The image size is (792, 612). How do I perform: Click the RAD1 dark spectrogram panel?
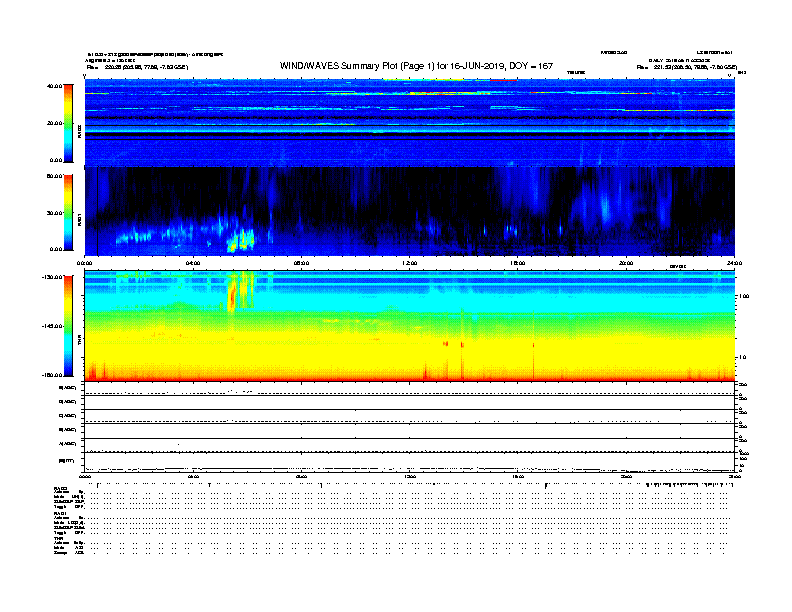tap(410, 212)
